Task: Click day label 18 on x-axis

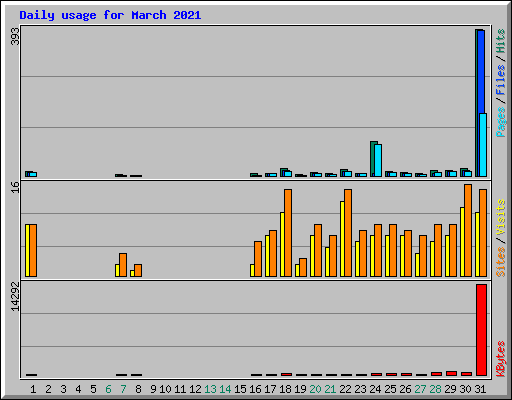Action: [x=285, y=389]
